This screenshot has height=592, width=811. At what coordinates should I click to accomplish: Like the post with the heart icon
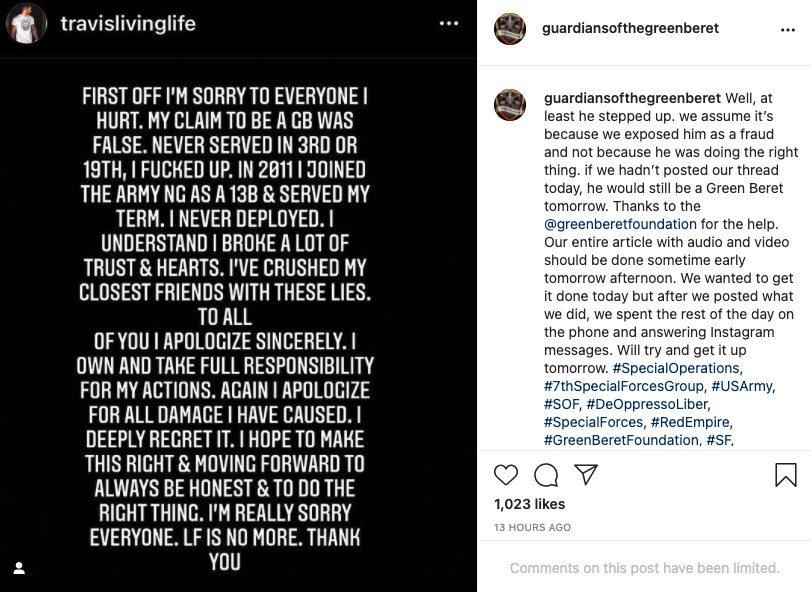pos(506,475)
